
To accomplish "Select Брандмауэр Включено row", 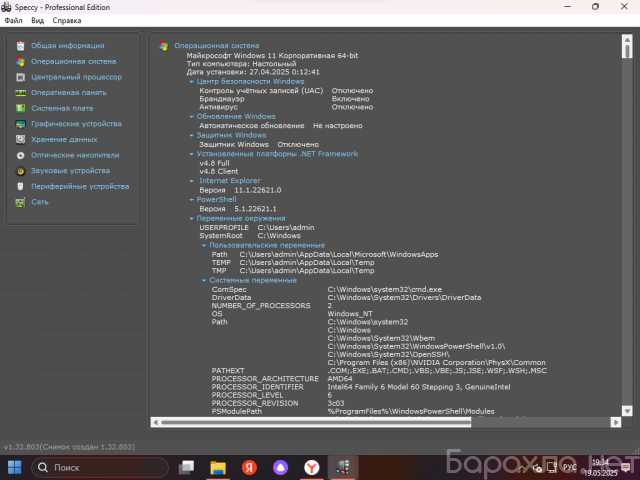I will tap(284, 99).
